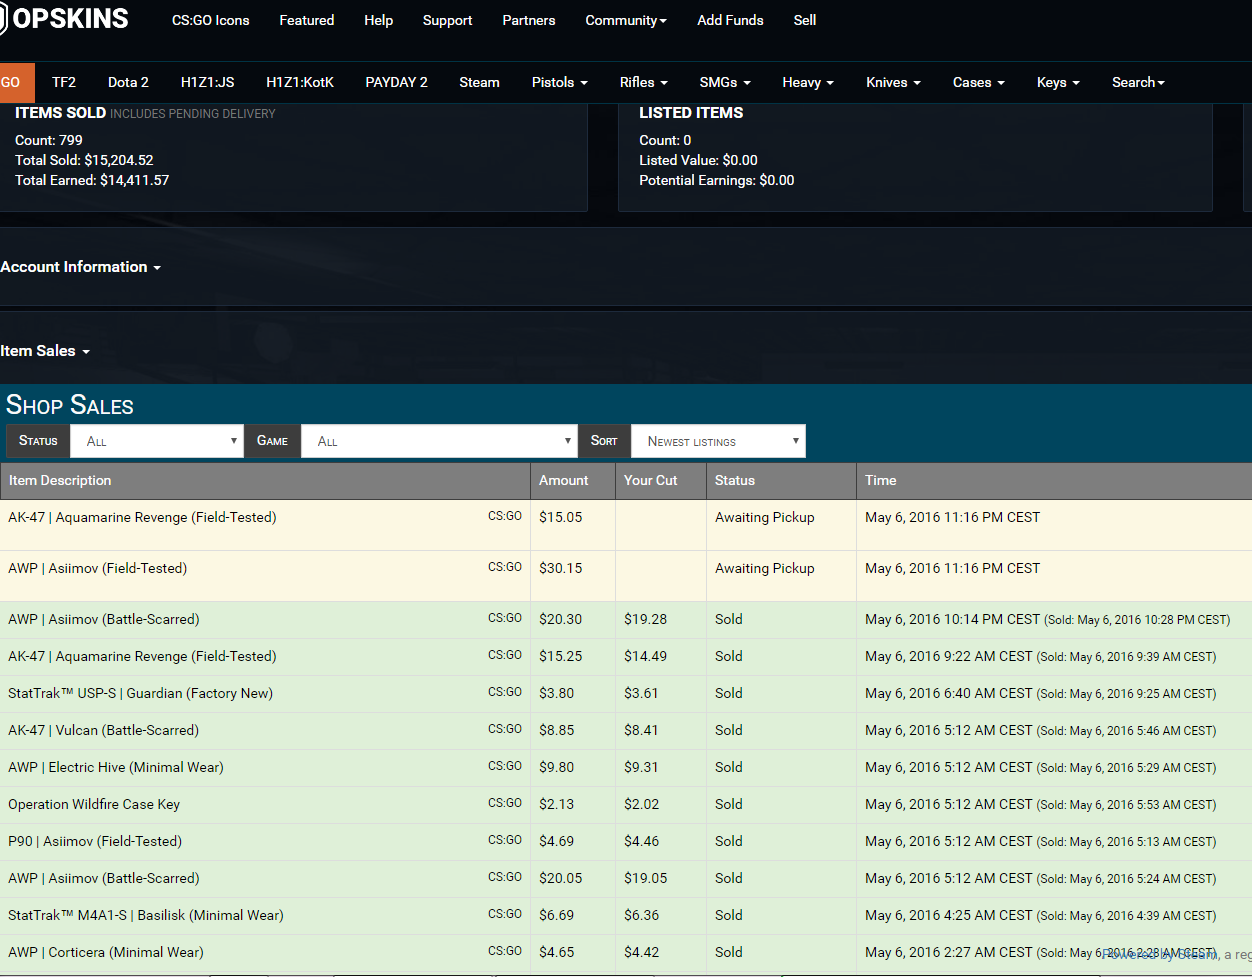This screenshot has height=977, width=1252.
Task: Expand the Heavy dropdown
Action: (x=808, y=82)
